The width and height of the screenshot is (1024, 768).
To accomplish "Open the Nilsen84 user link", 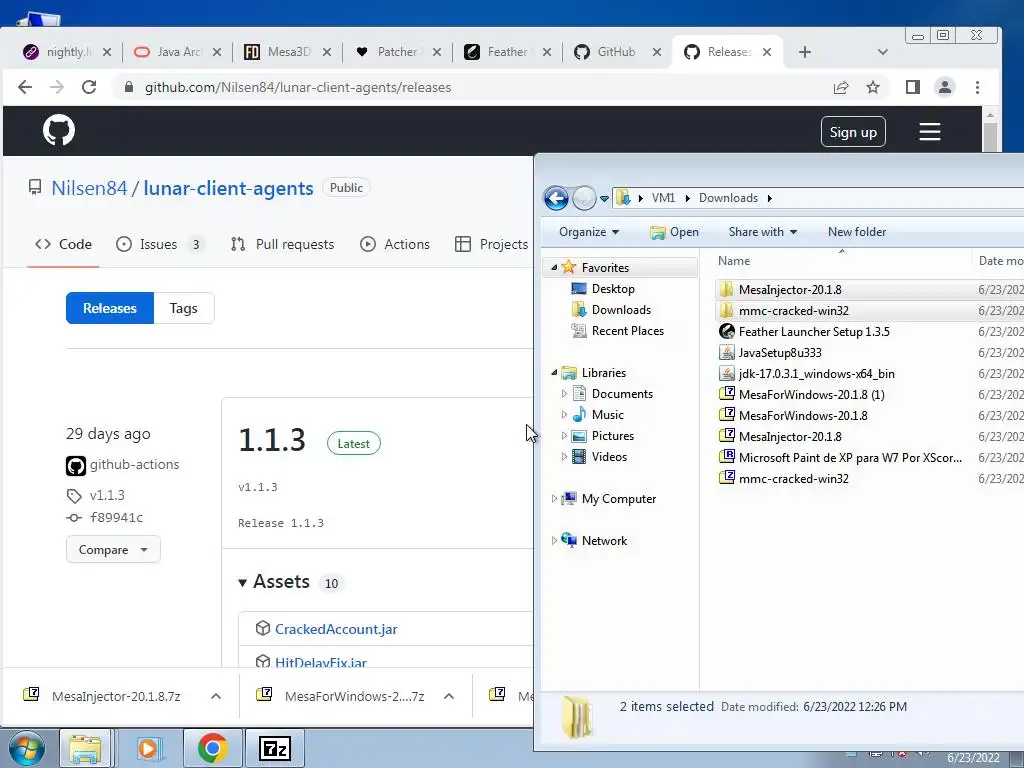I will click(x=89, y=188).
